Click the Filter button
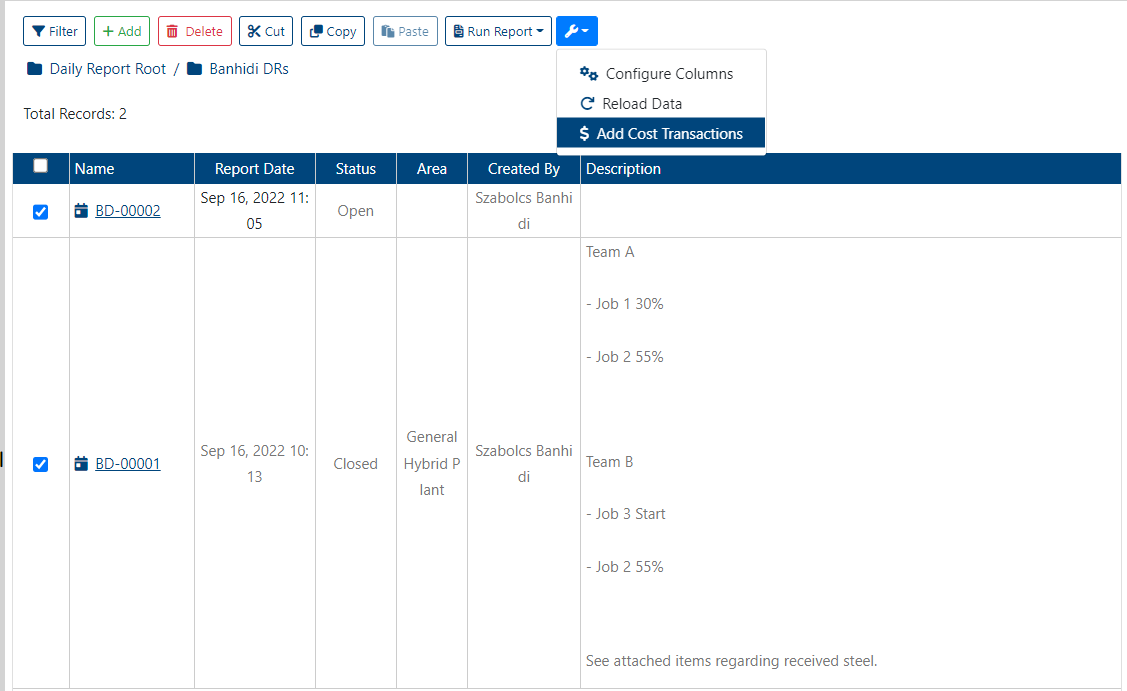The height and width of the screenshot is (691, 1127). coord(55,31)
